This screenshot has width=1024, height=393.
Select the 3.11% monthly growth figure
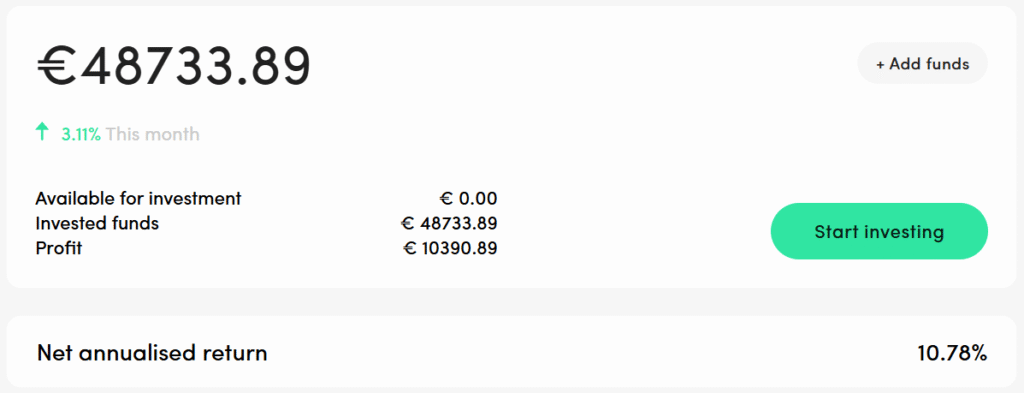tap(81, 134)
